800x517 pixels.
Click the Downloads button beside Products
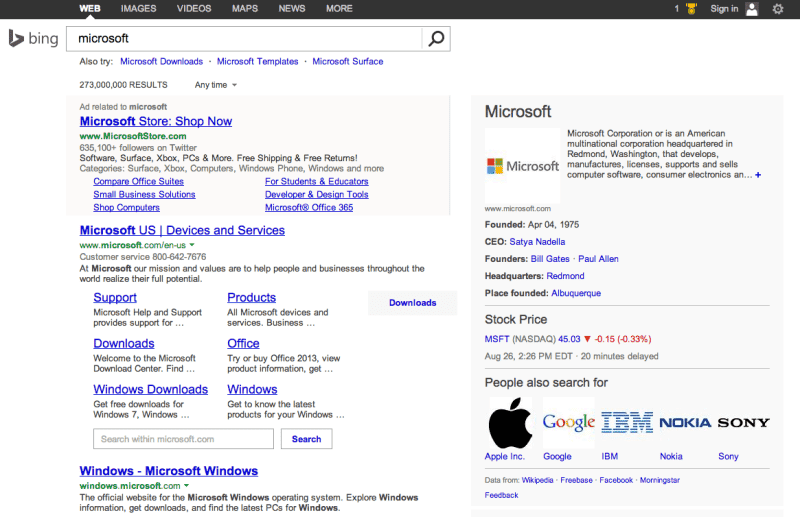(413, 303)
